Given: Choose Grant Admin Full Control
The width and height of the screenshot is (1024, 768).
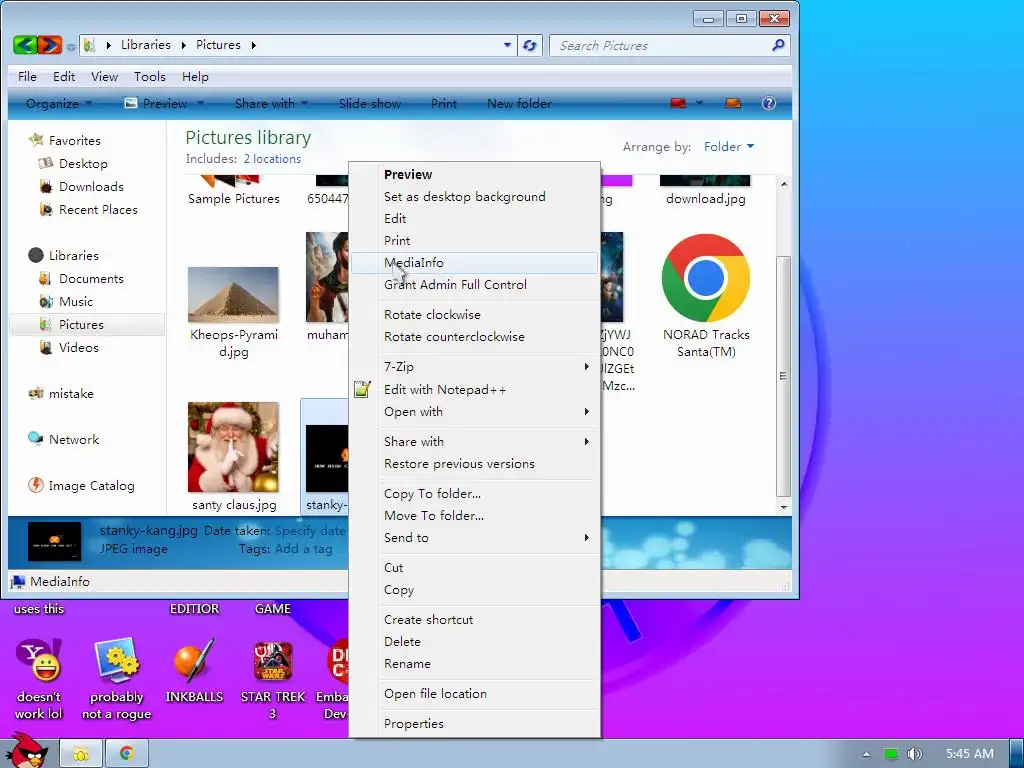Looking at the screenshot, I should [475, 285].
